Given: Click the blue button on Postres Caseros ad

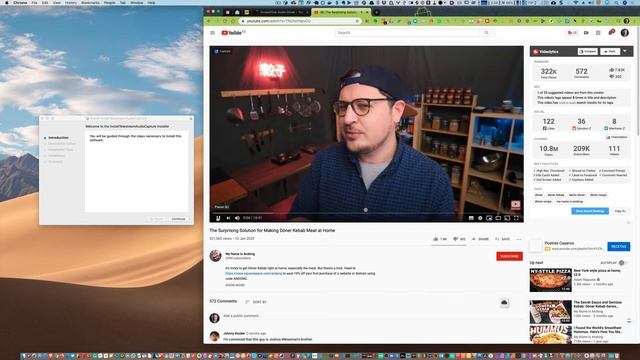Looking at the screenshot, I should pos(618,247).
